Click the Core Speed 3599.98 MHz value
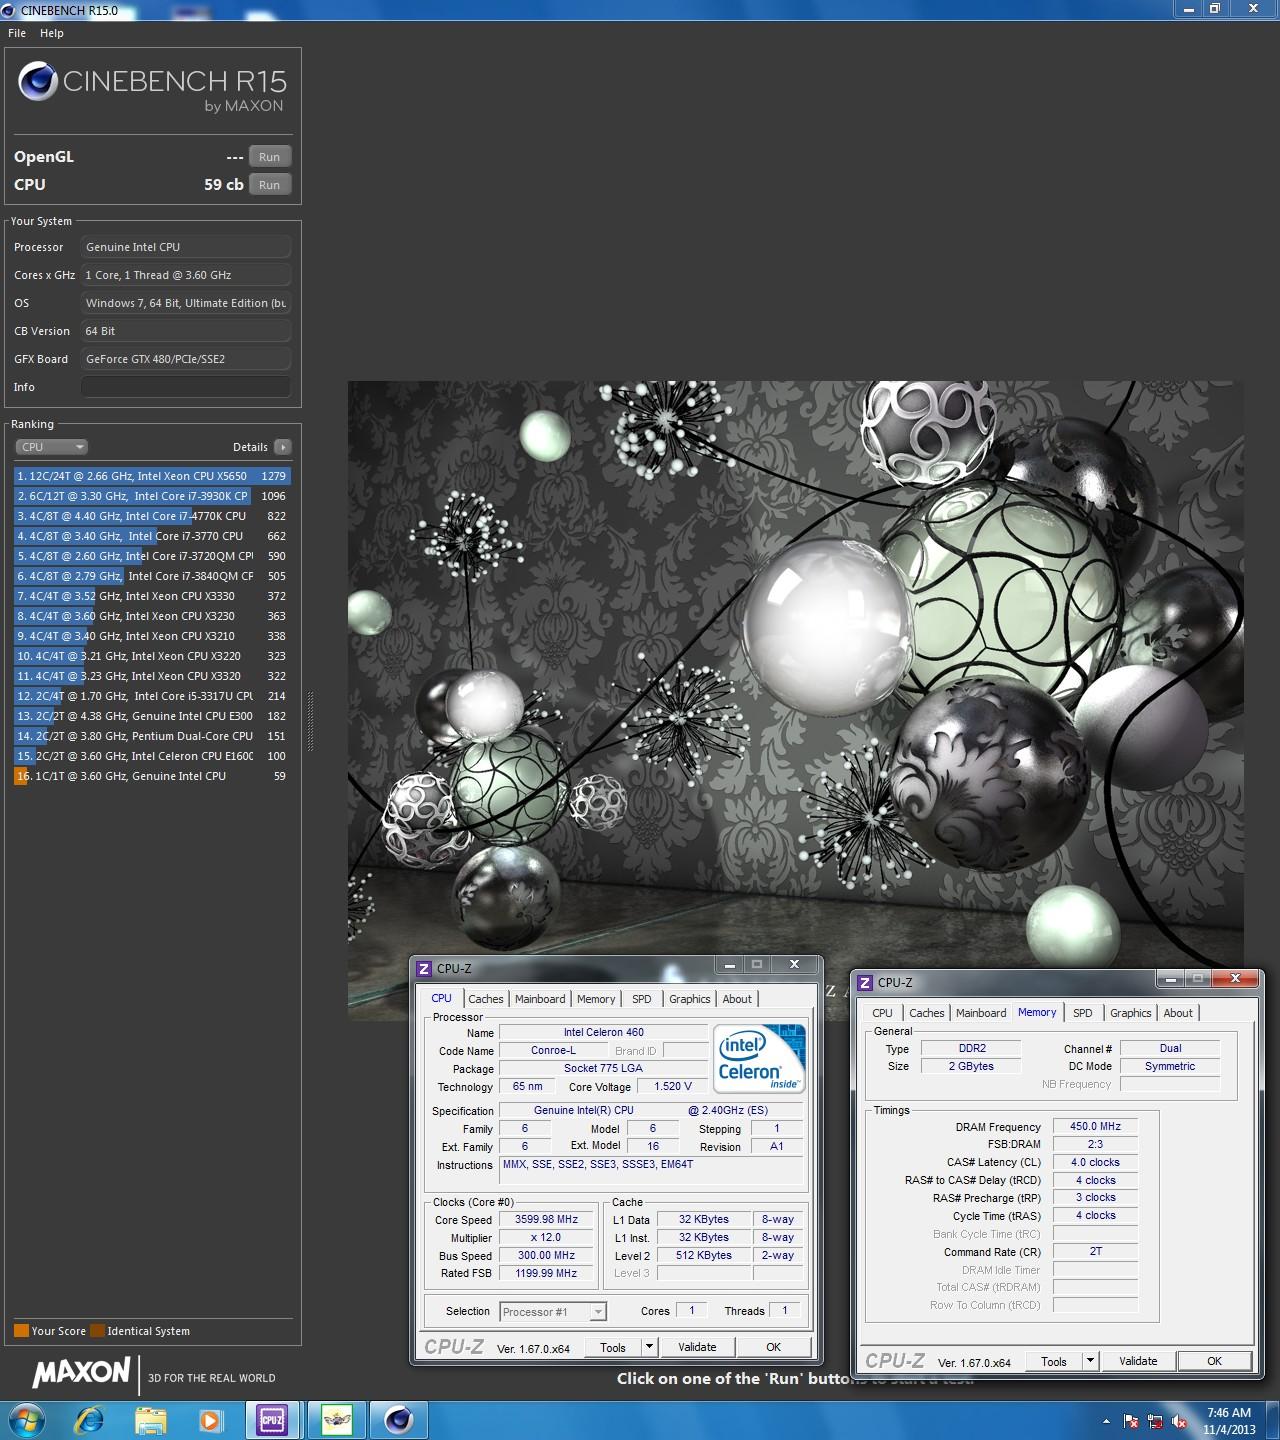 click(x=547, y=1220)
